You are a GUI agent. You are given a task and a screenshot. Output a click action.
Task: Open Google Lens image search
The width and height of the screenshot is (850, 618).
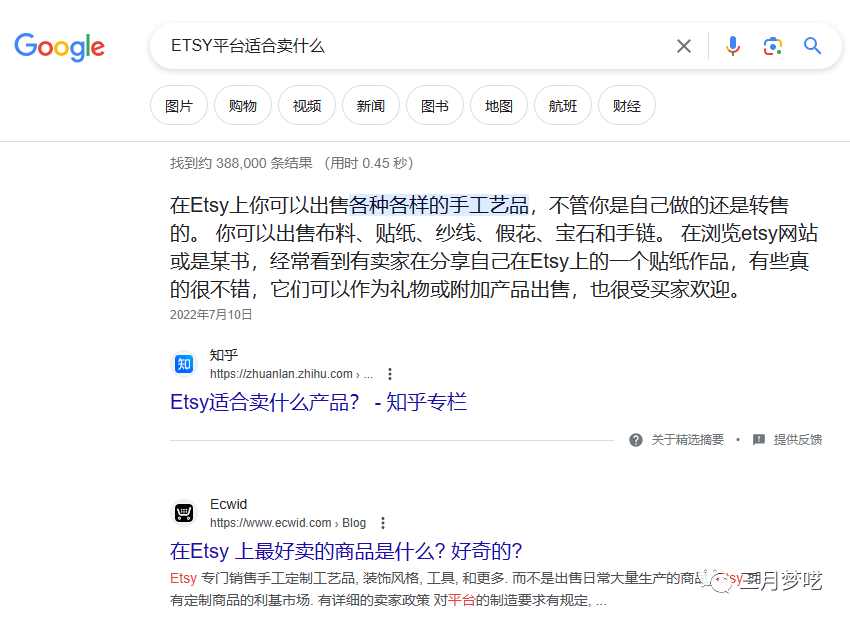772,46
